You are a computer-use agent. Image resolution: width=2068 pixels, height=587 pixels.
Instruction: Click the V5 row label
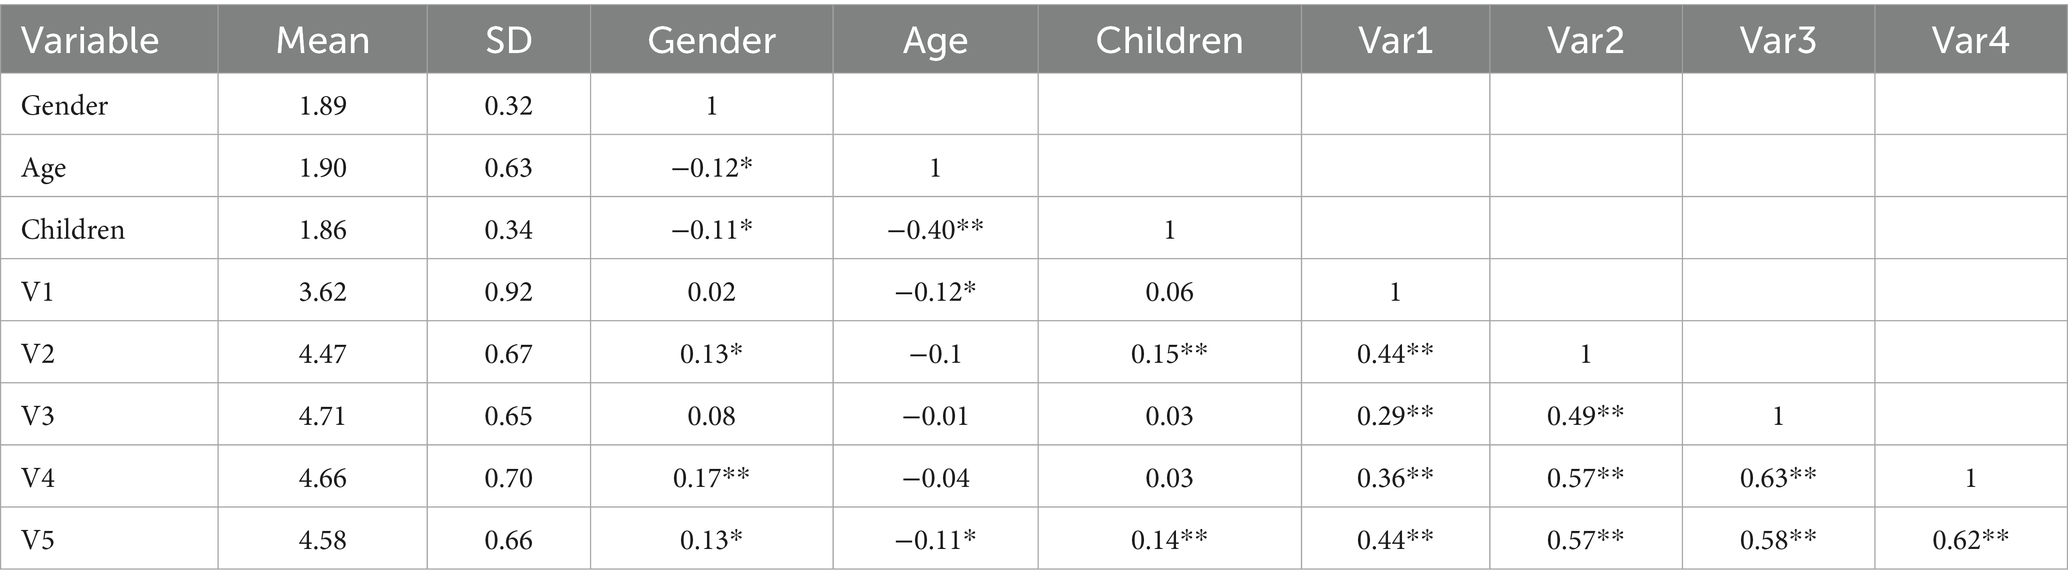click(38, 540)
